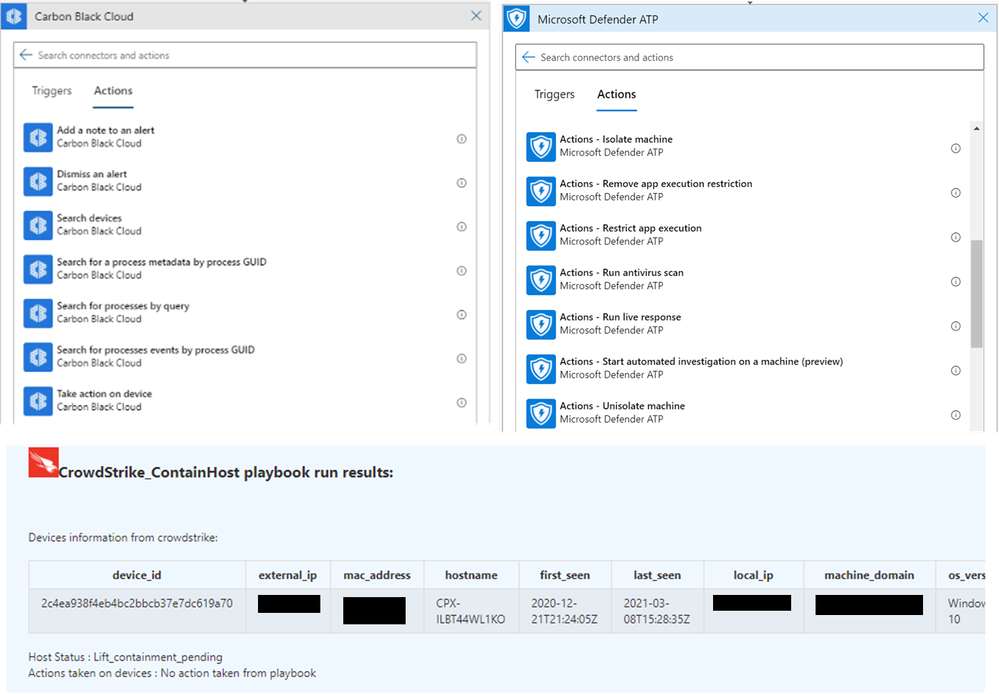Click Defender ATP 'Search connectors and actions' field
This screenshot has height=694, width=999.
(750, 57)
